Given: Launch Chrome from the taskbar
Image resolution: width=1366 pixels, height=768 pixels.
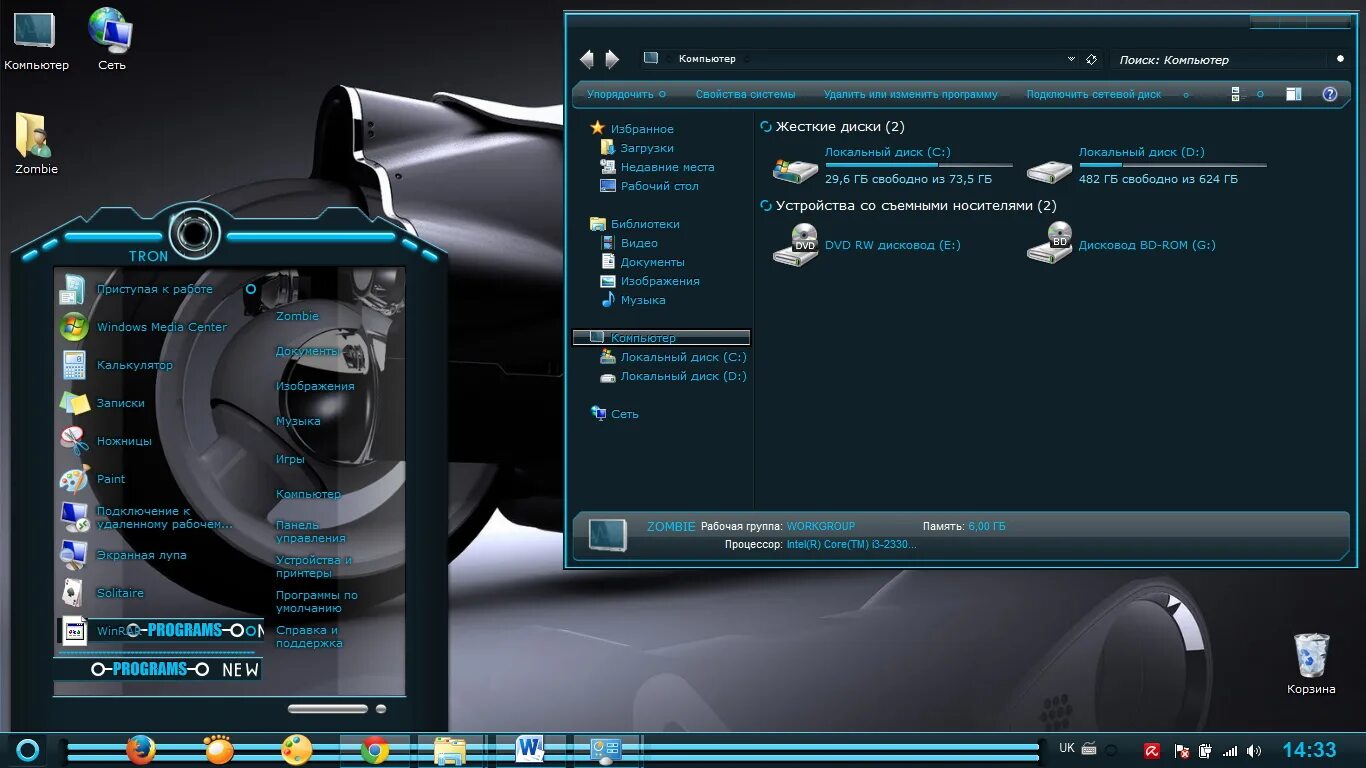Looking at the screenshot, I should 375,750.
